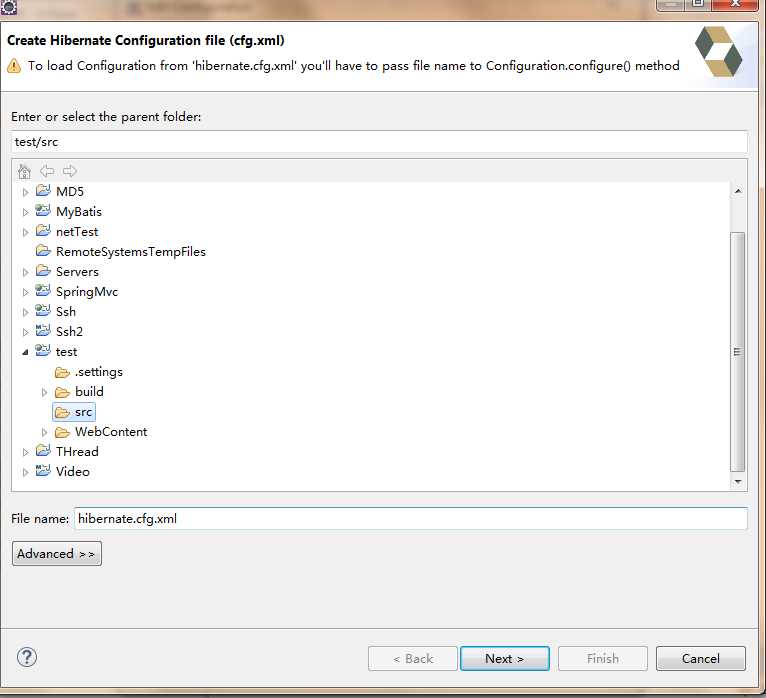The image size is (766, 698).
Task: Click the WebContent folder icon
Action: point(62,433)
